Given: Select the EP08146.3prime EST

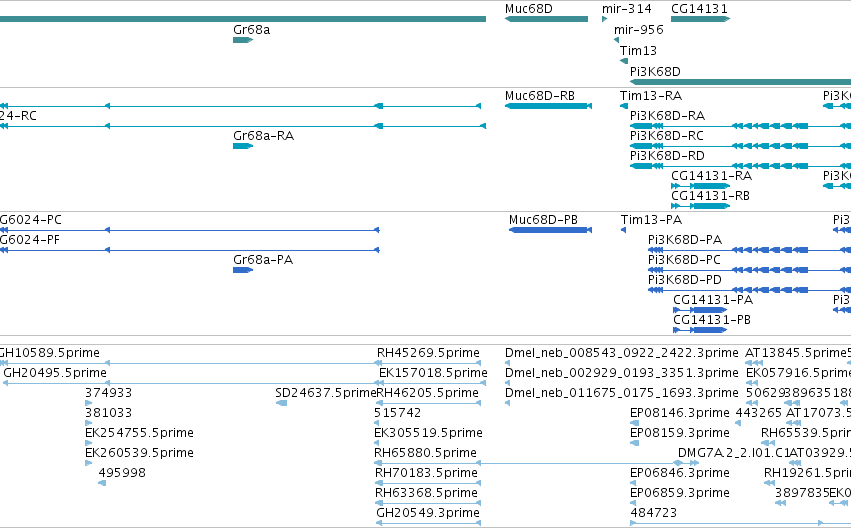Looking at the screenshot, I should point(679,413).
